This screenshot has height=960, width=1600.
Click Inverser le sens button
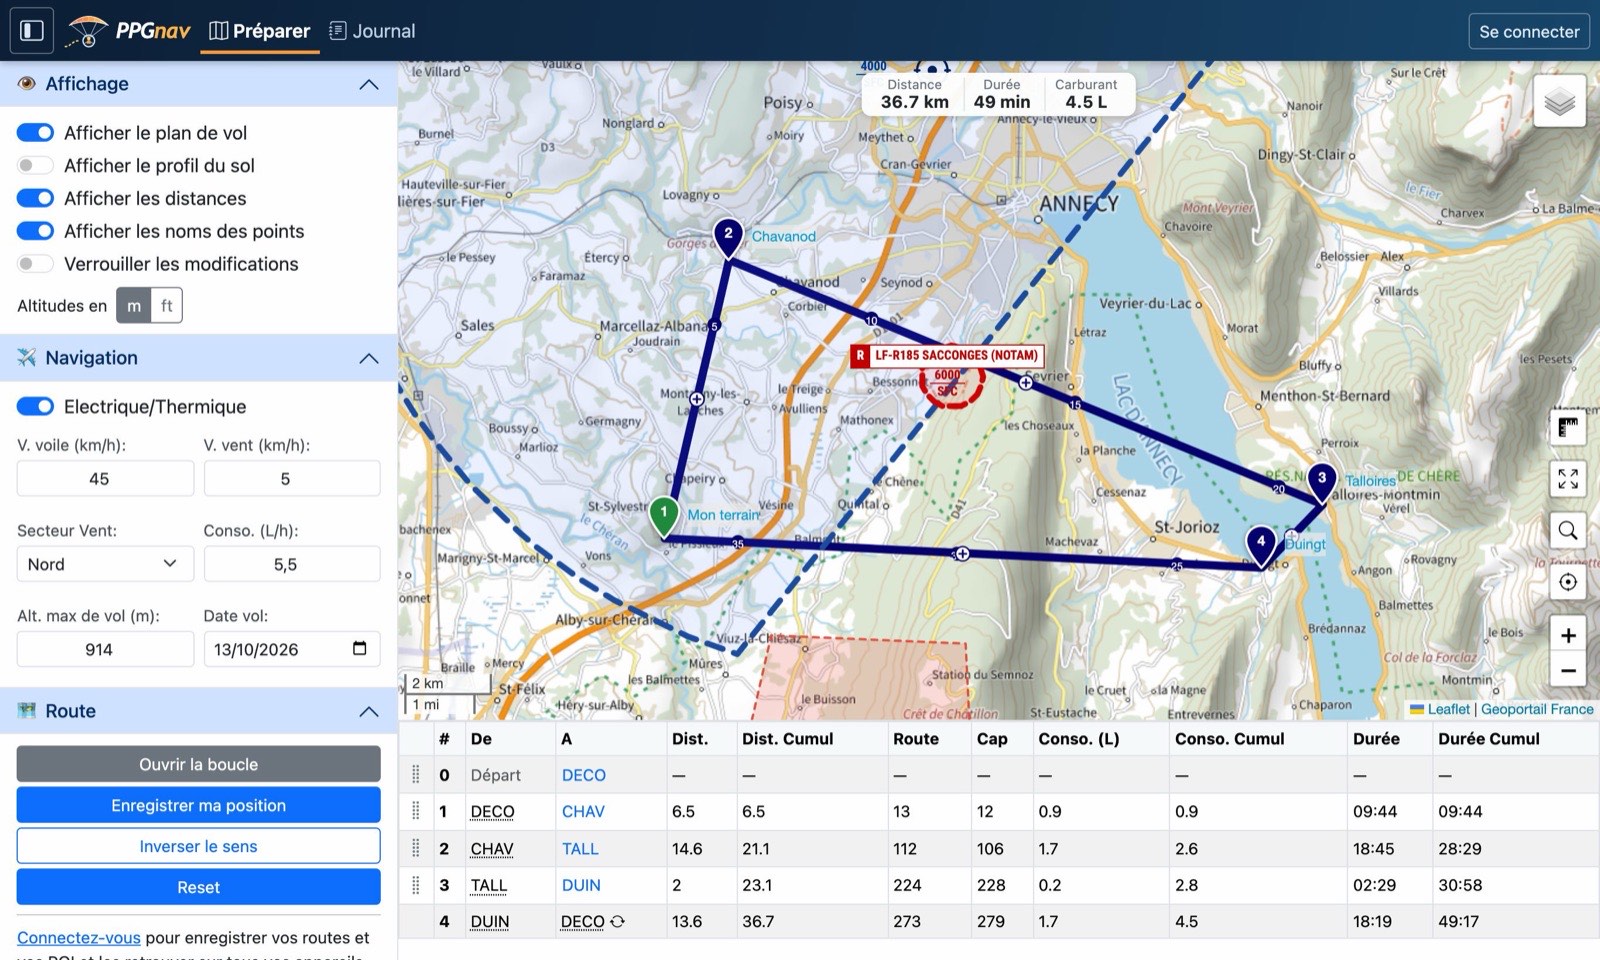click(198, 846)
